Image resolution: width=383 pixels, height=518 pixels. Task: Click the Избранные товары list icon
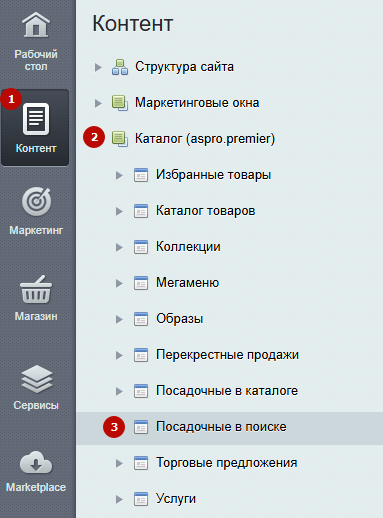[141, 175]
